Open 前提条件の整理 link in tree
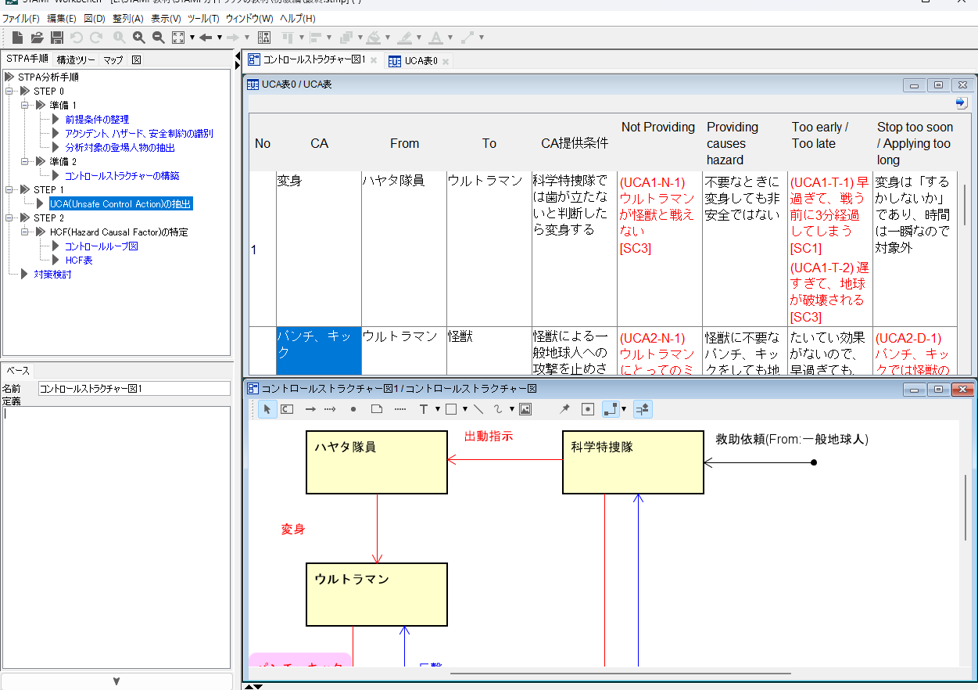 click(97, 119)
